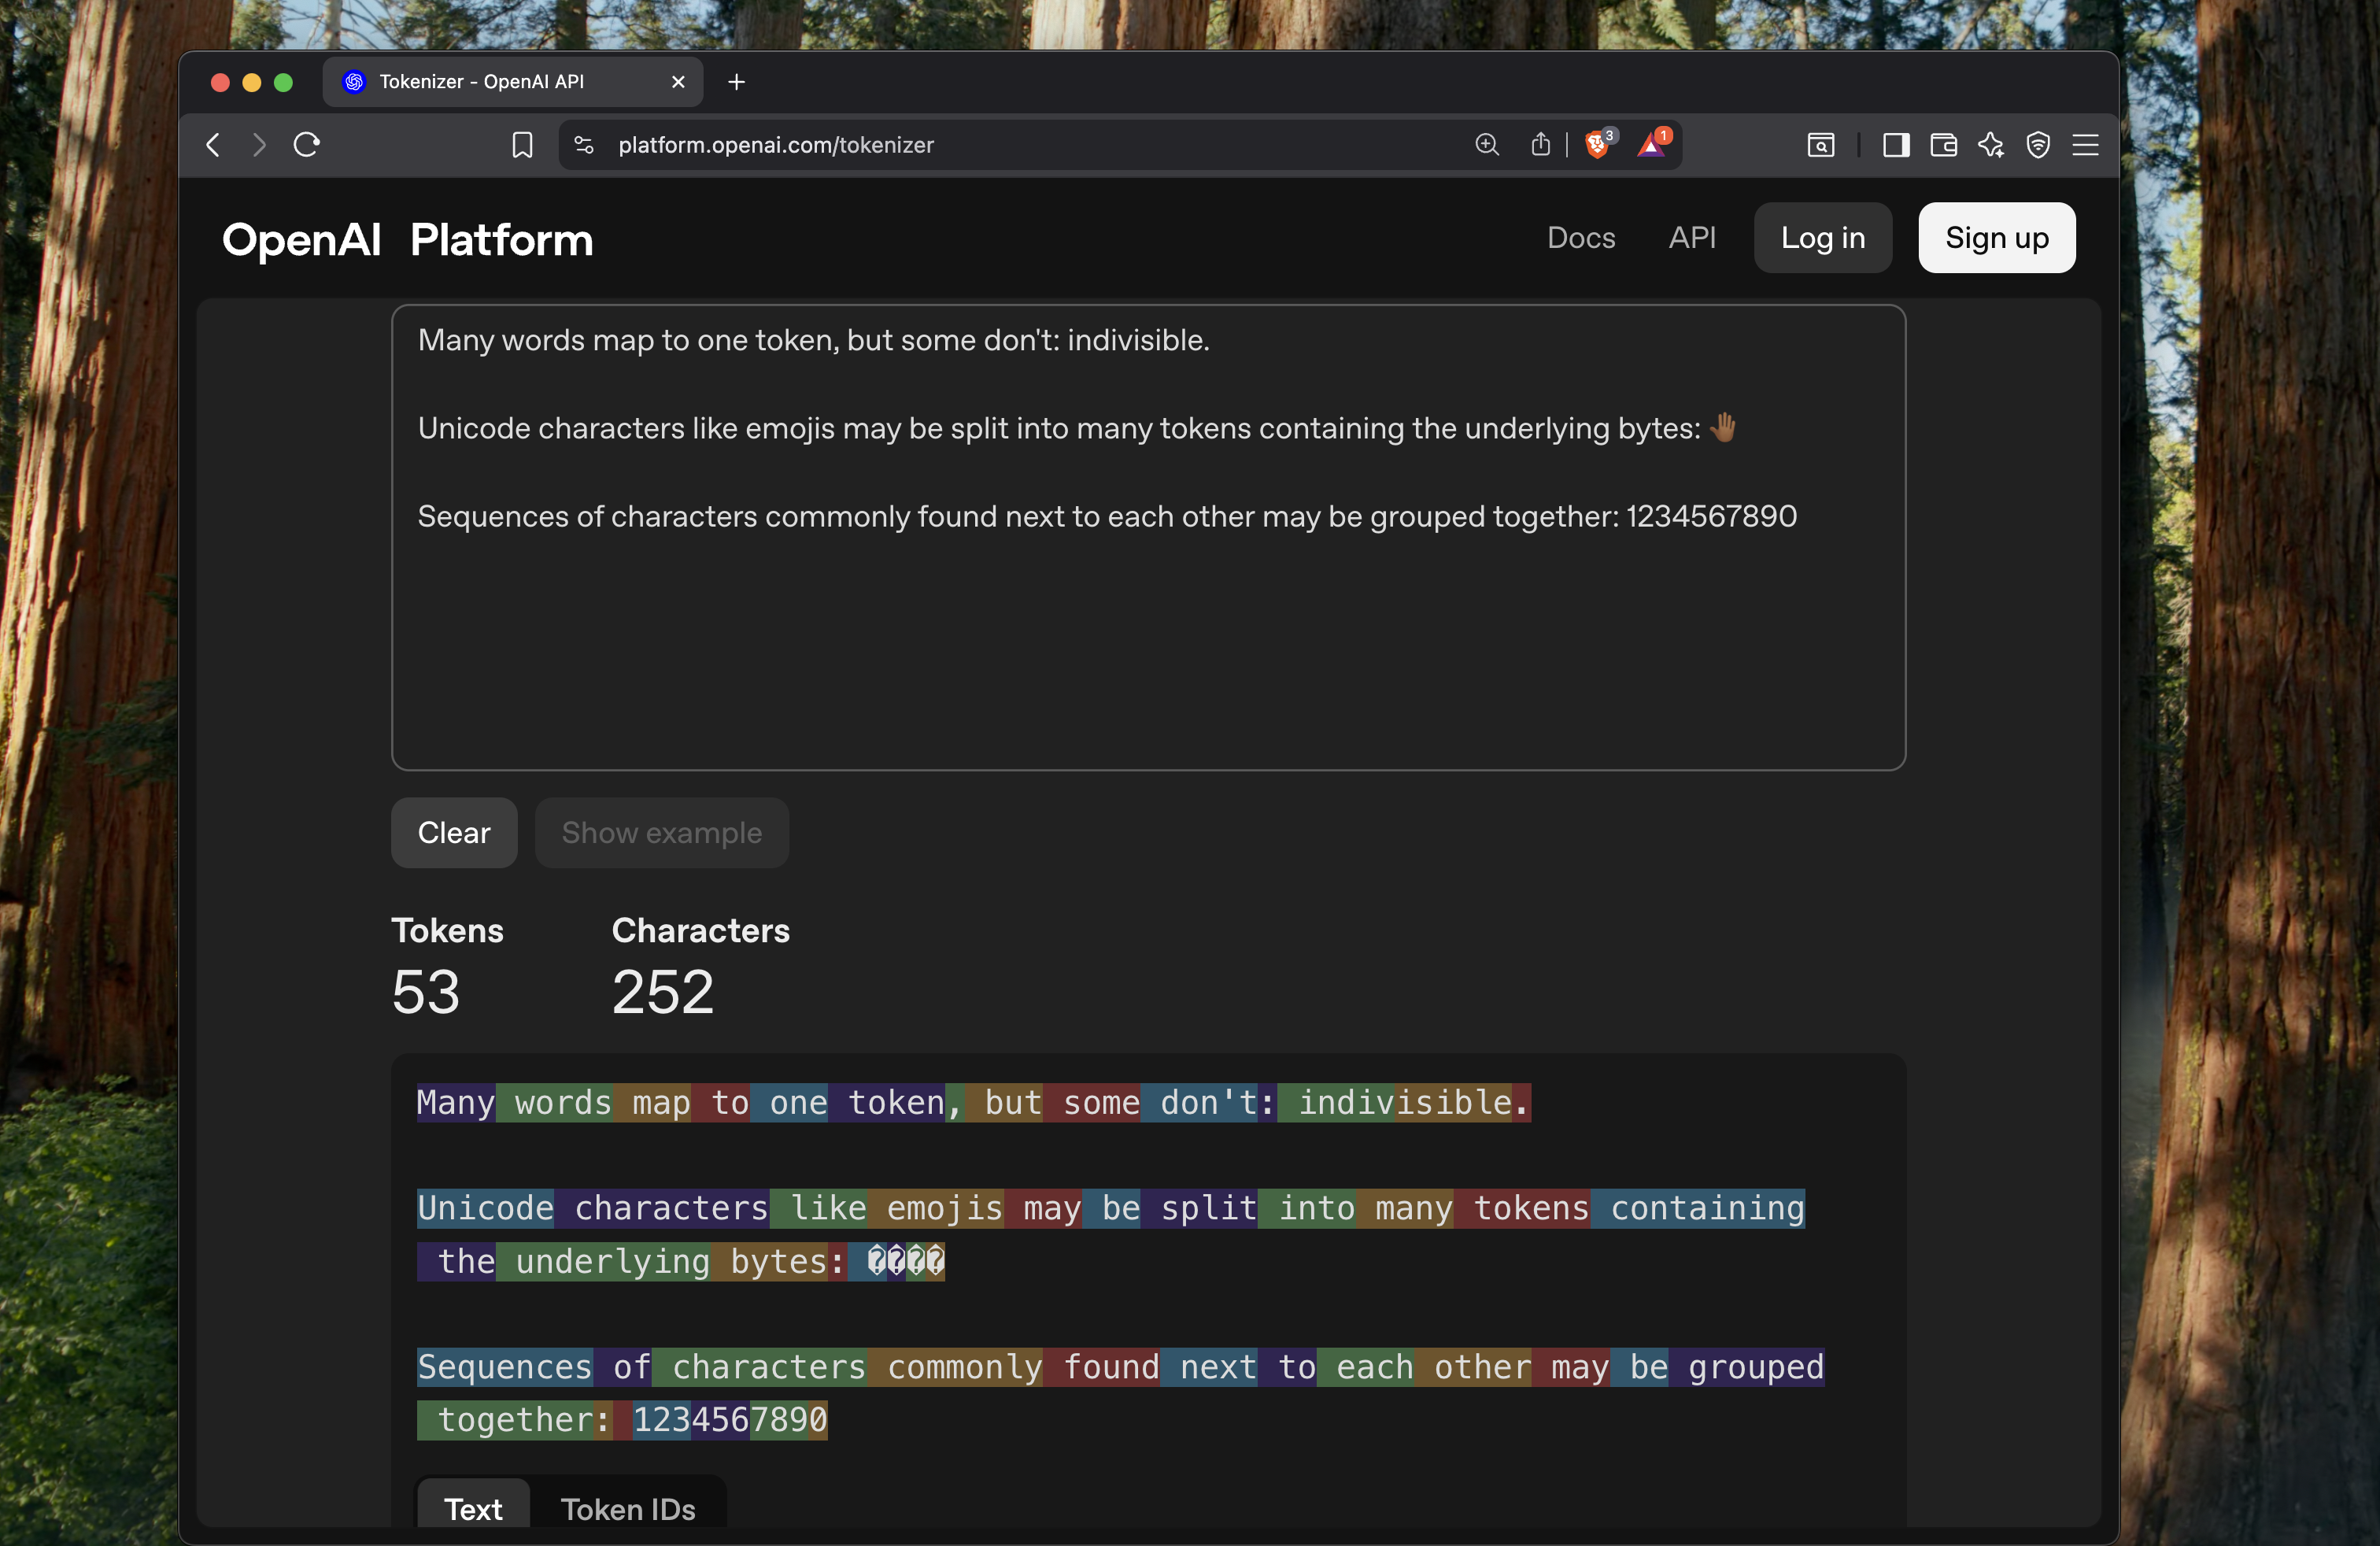Select the Text tab
Image resolution: width=2380 pixels, height=1546 pixels.
[x=473, y=1508]
